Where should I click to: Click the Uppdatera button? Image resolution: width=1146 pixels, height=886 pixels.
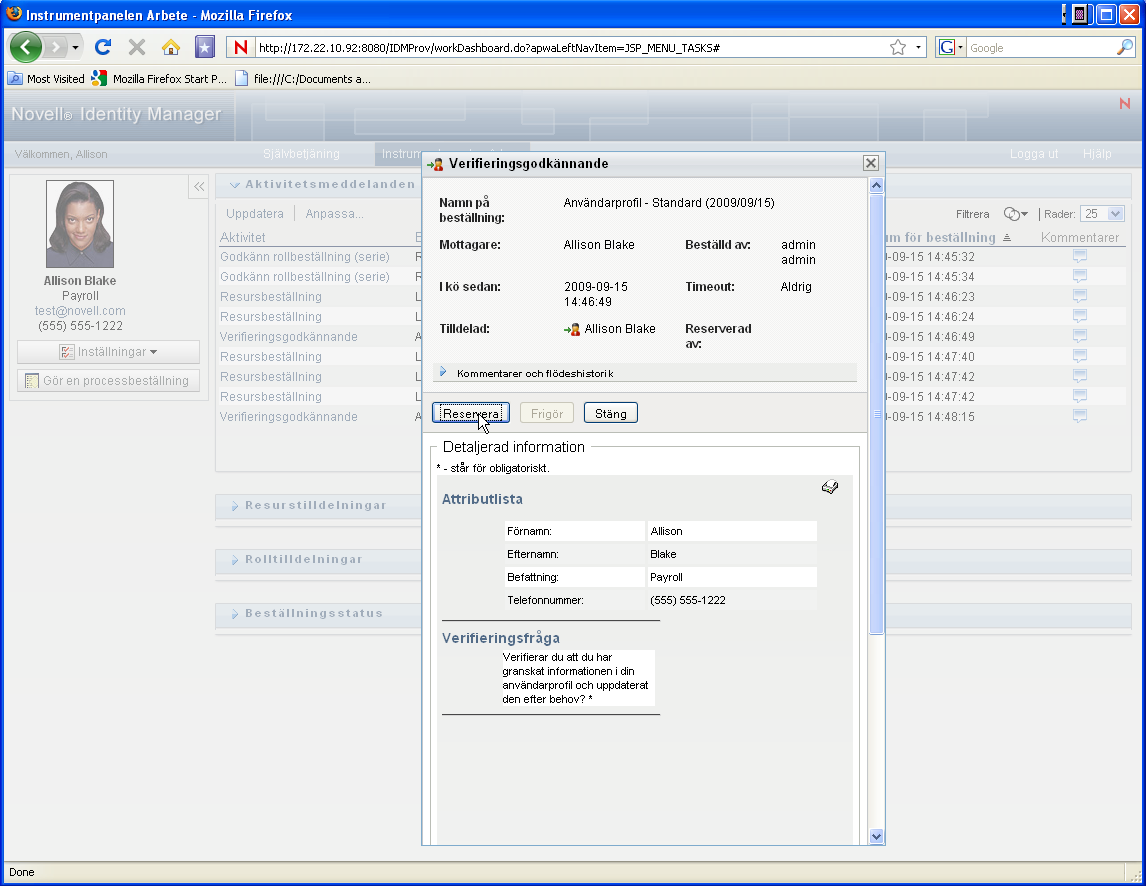pos(254,213)
